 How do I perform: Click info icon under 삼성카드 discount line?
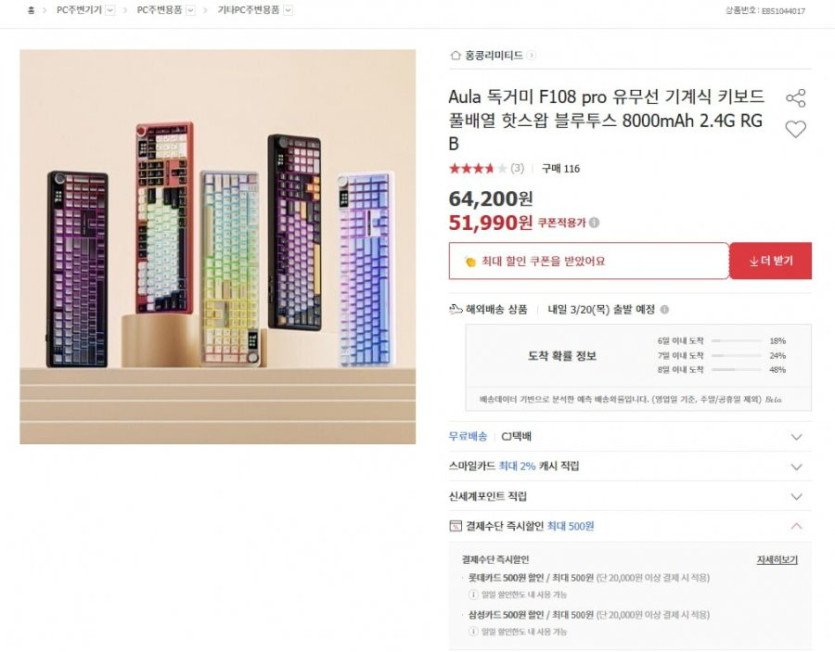(473, 632)
